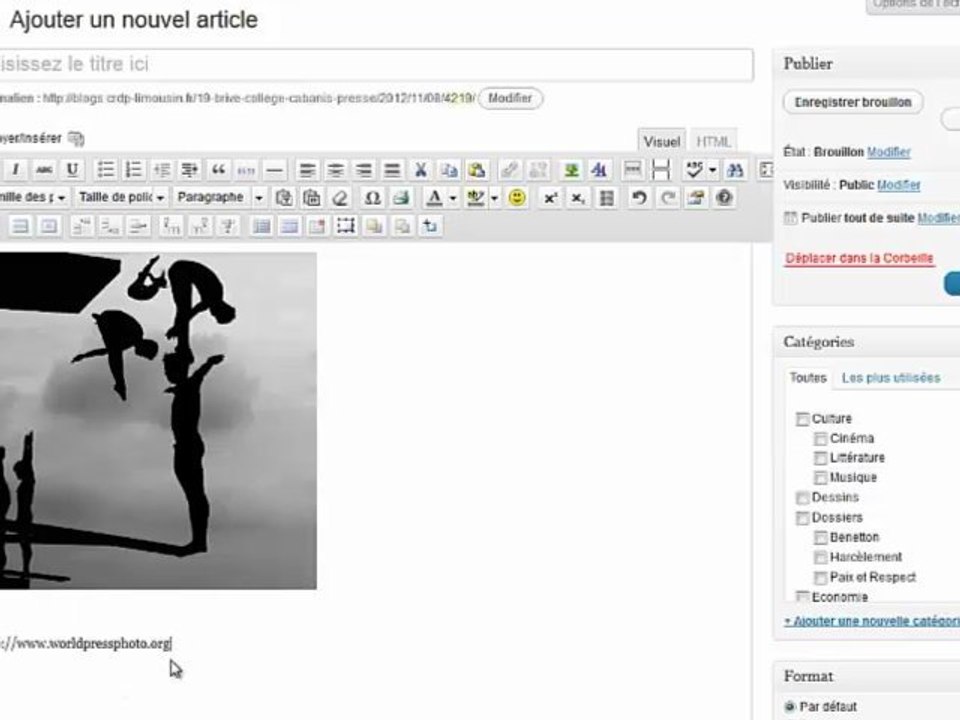Screen dimensions: 960x720
Task: Show Les plus utilisées categories tab
Action: pos(891,378)
